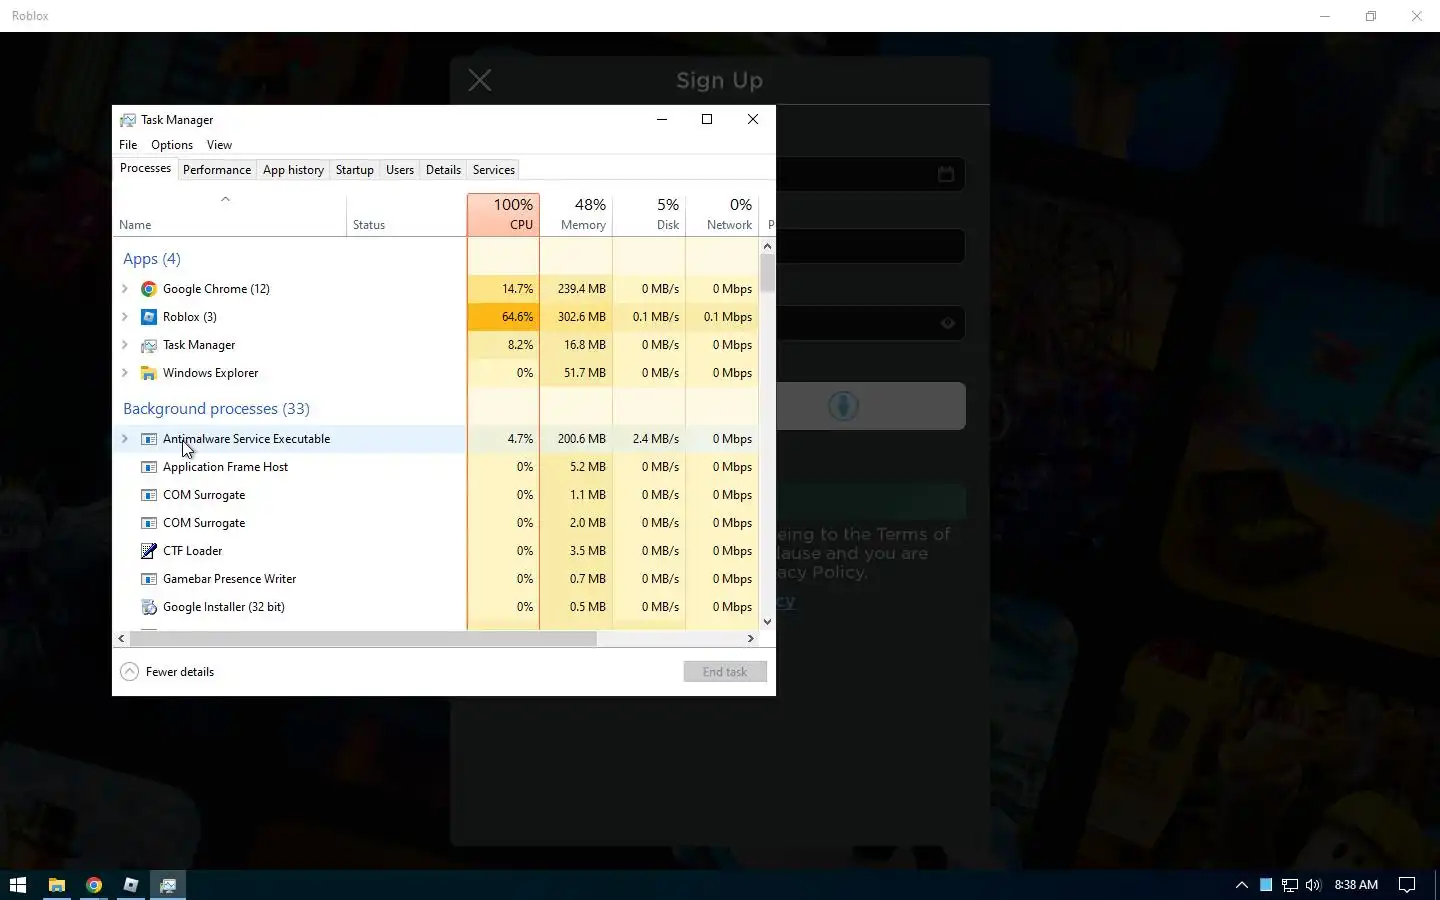Switch to the Startup tab

pyautogui.click(x=354, y=170)
